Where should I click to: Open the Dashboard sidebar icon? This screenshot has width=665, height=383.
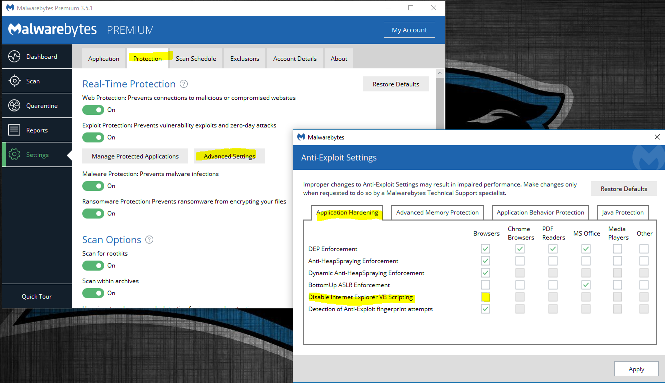pyautogui.click(x=14, y=56)
